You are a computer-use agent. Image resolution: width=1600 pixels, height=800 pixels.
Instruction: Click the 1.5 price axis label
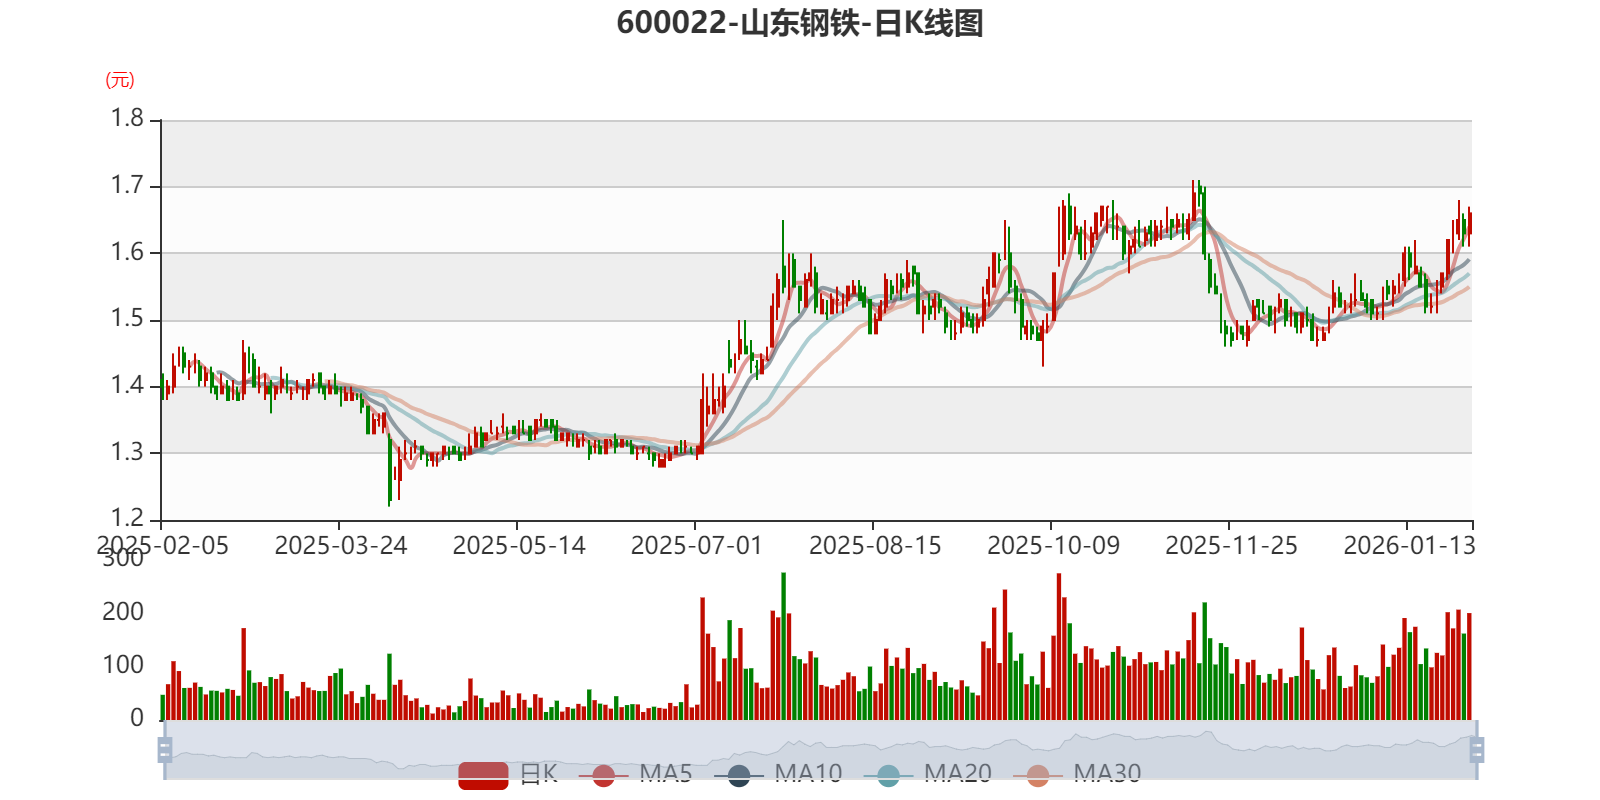[x=127, y=319]
